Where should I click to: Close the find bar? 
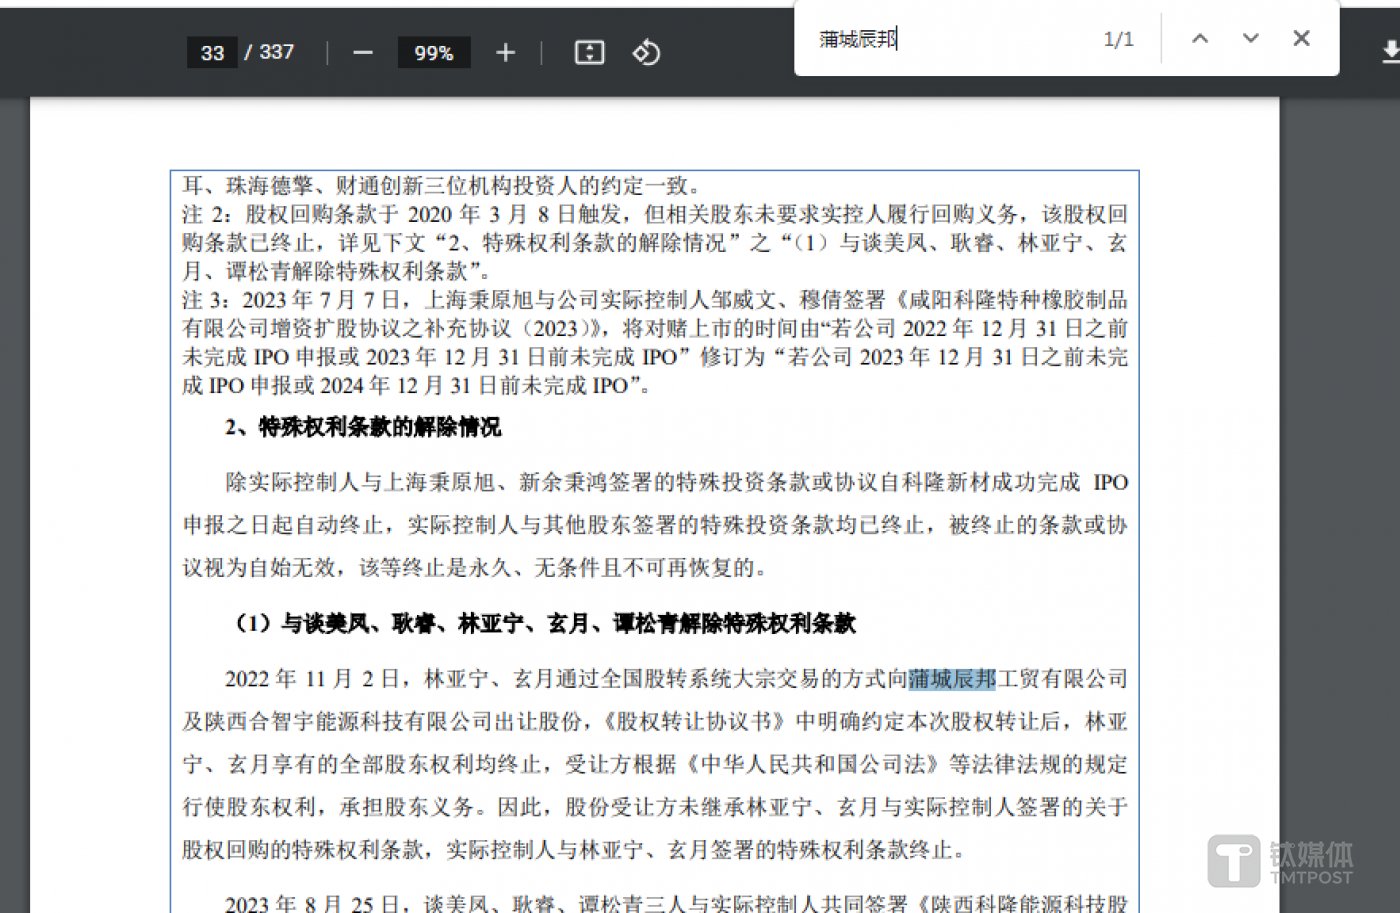1301,39
